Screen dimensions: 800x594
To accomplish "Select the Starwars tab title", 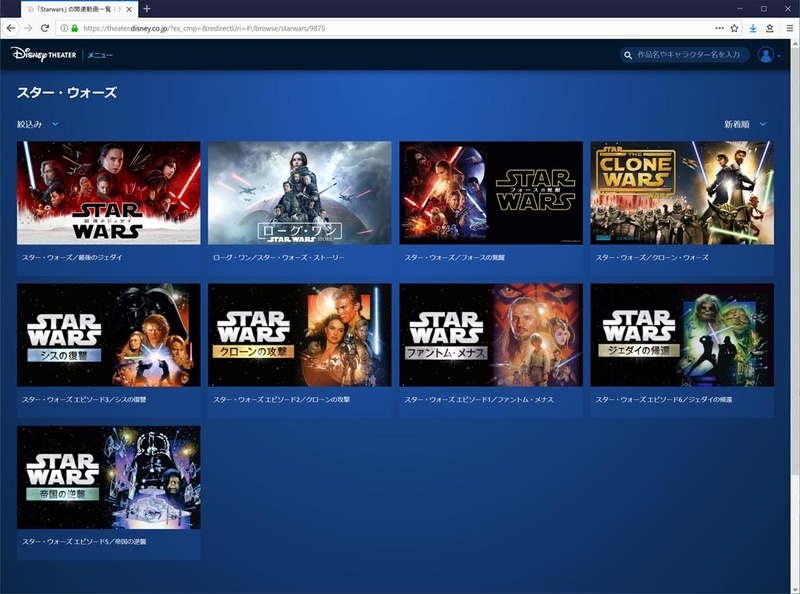I will 76,9.
